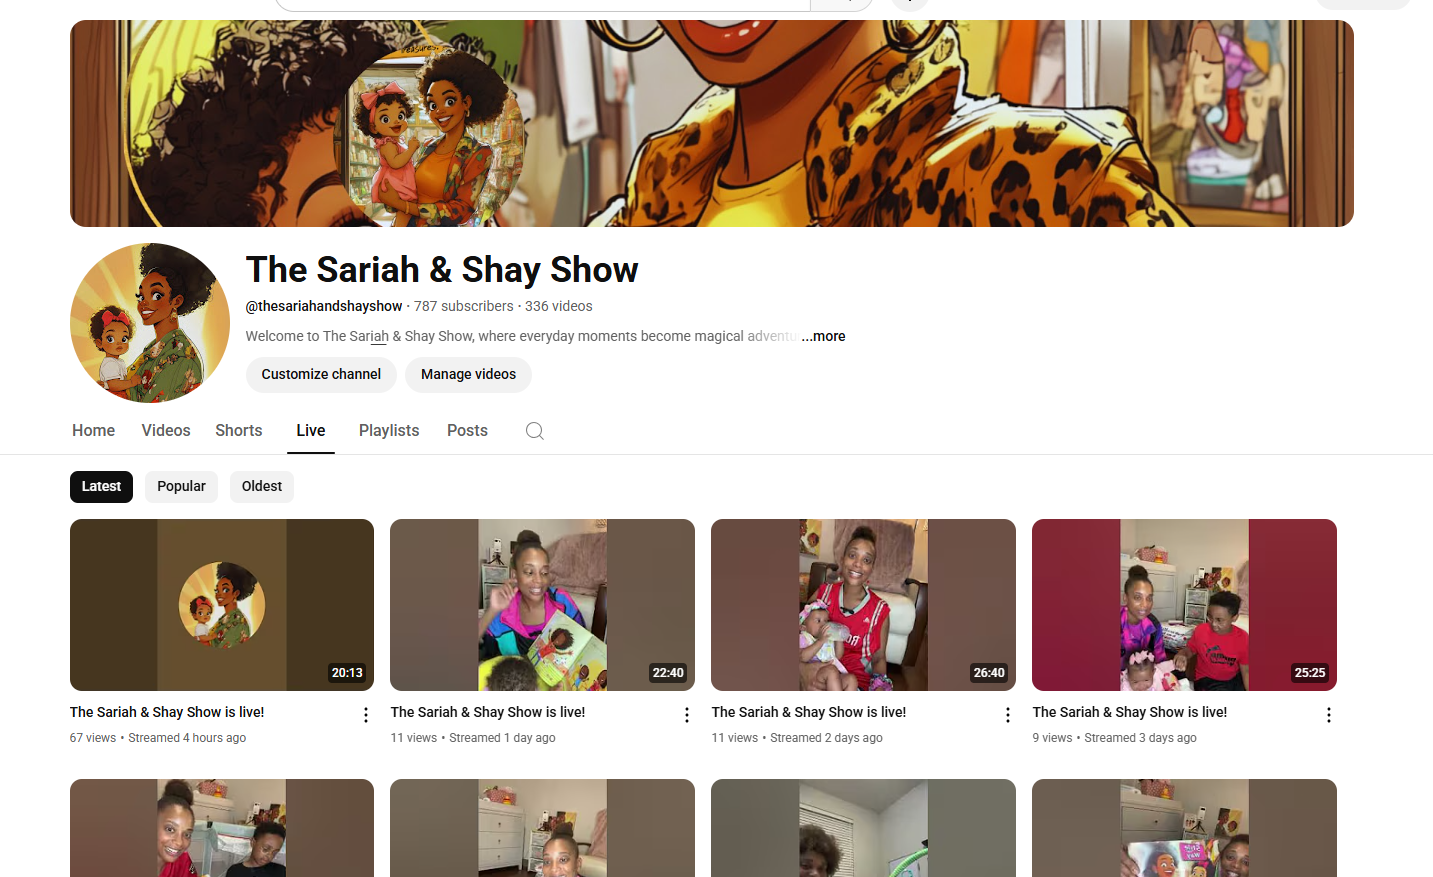Open stream title with 9 views
The height and width of the screenshot is (877, 1433).
point(1130,712)
